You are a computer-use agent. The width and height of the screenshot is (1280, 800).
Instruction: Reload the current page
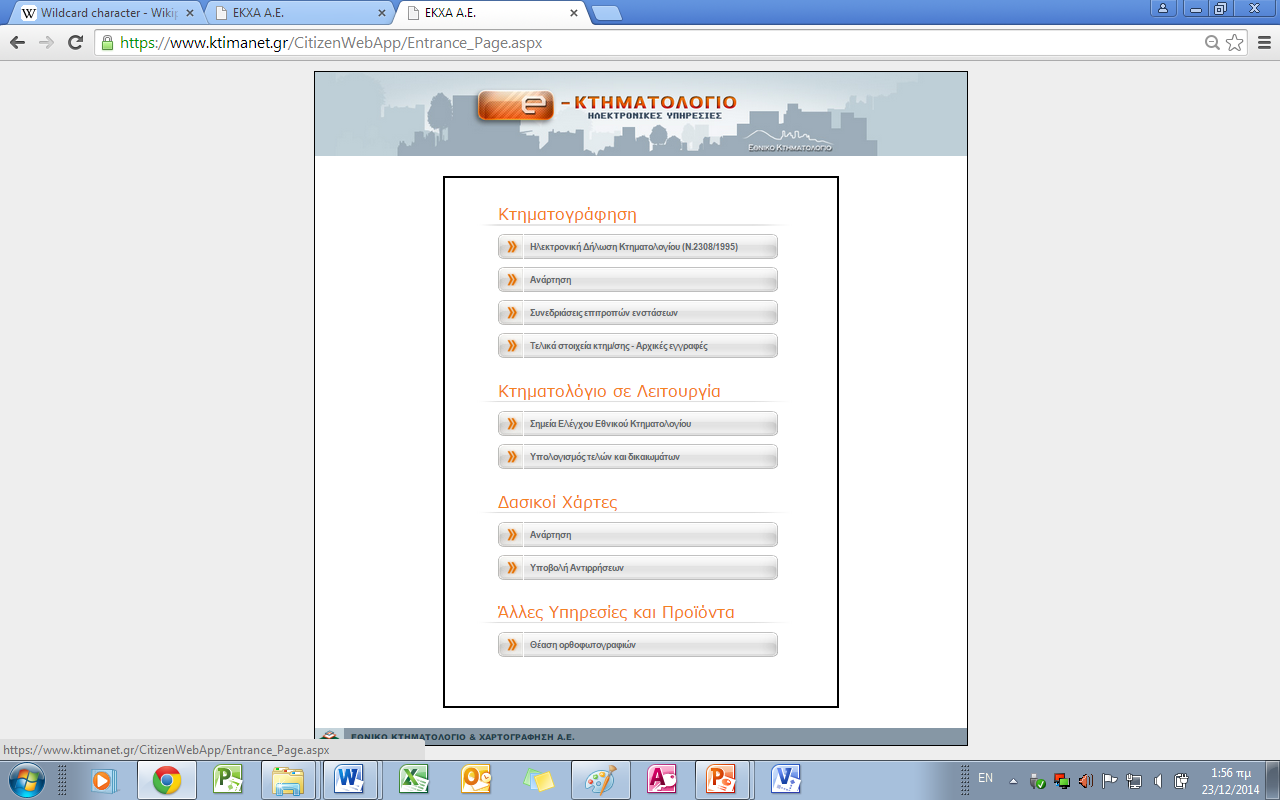coord(75,42)
